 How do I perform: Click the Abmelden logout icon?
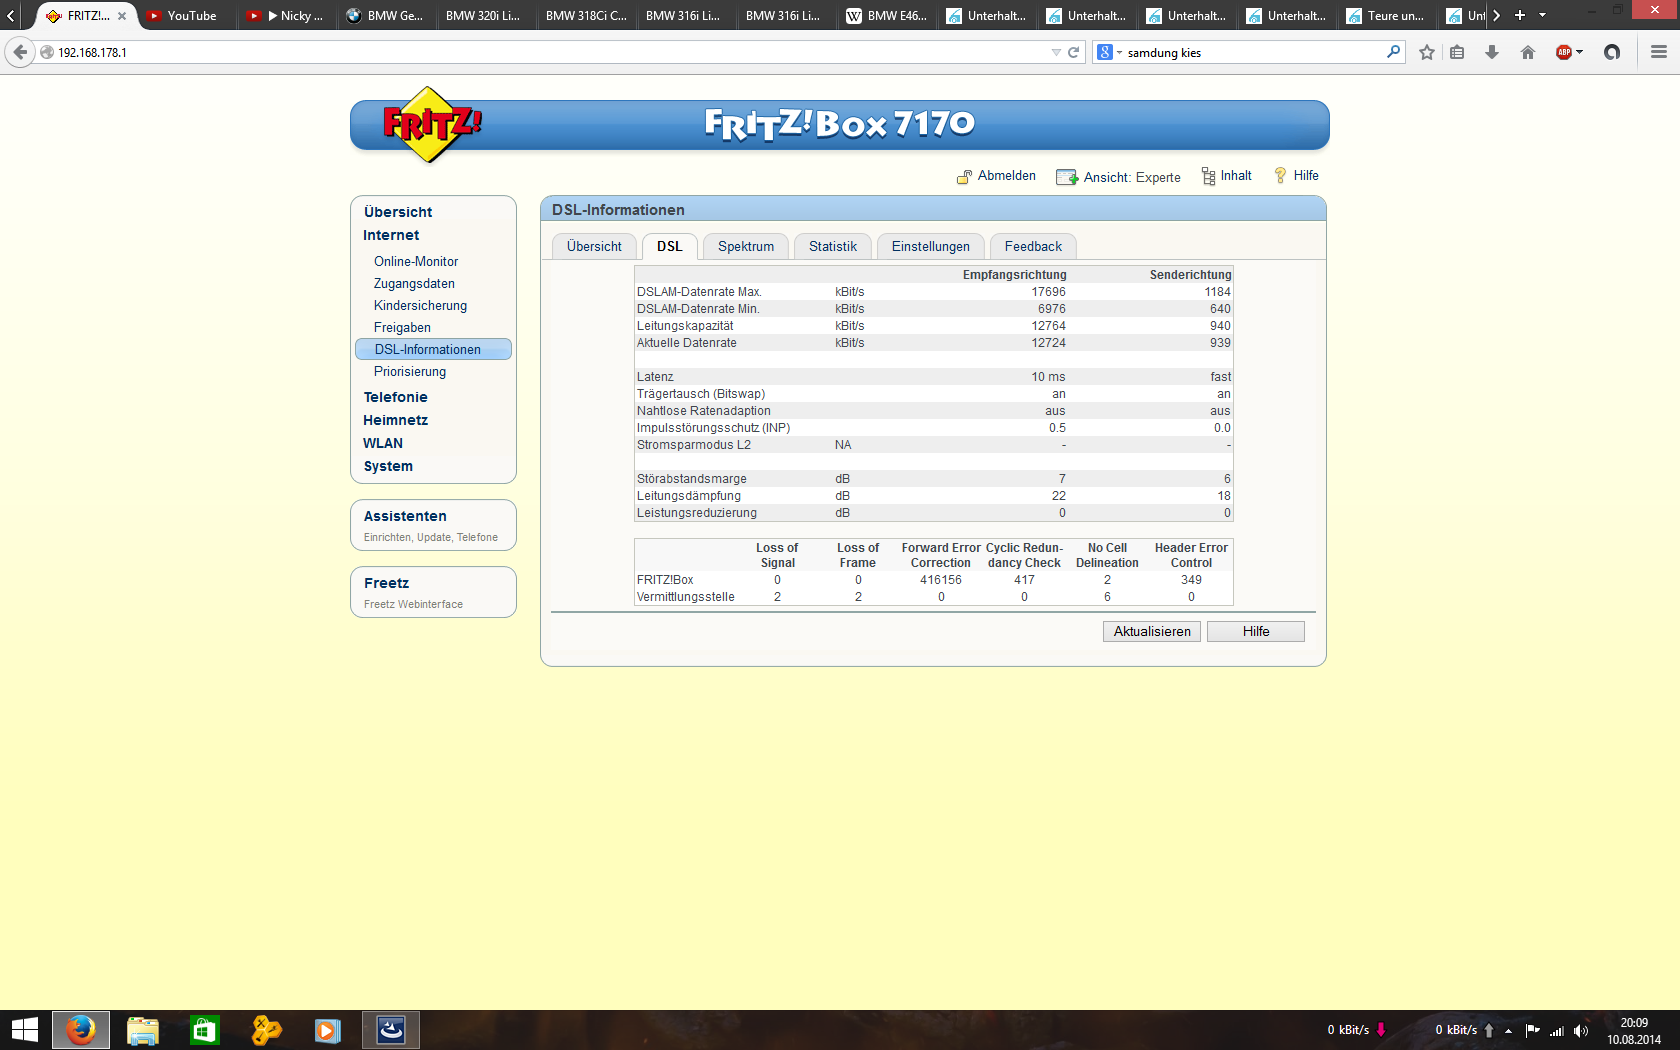(964, 177)
